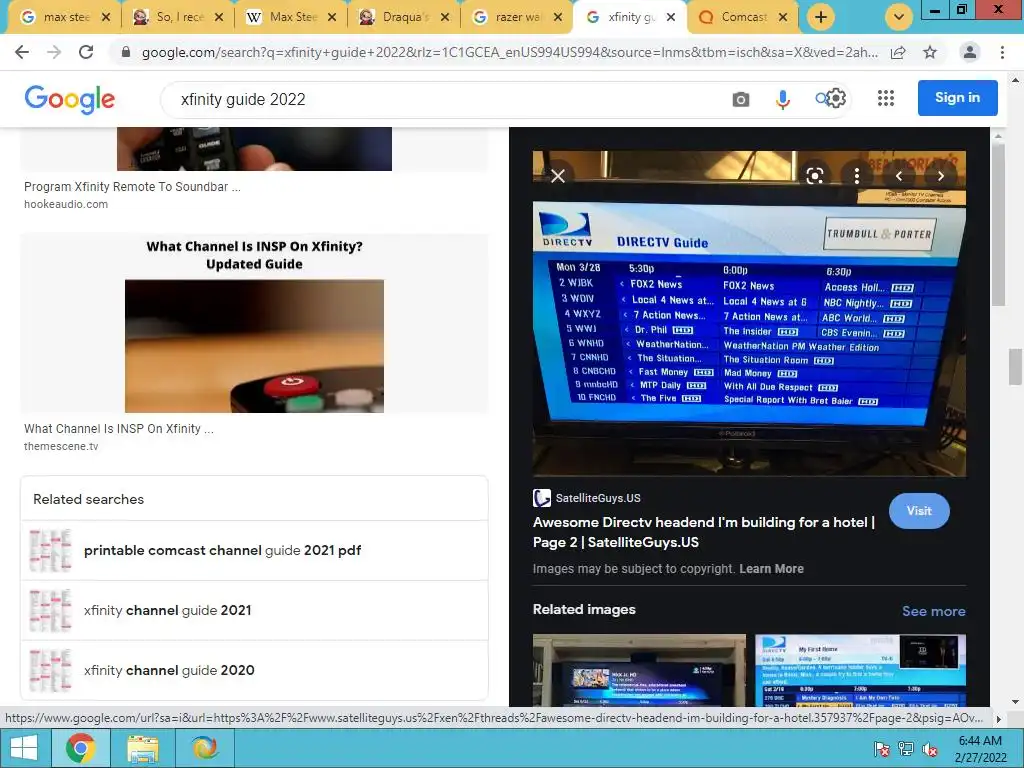
Task: Go to Google homepage via the logo
Action: click(x=70, y=100)
